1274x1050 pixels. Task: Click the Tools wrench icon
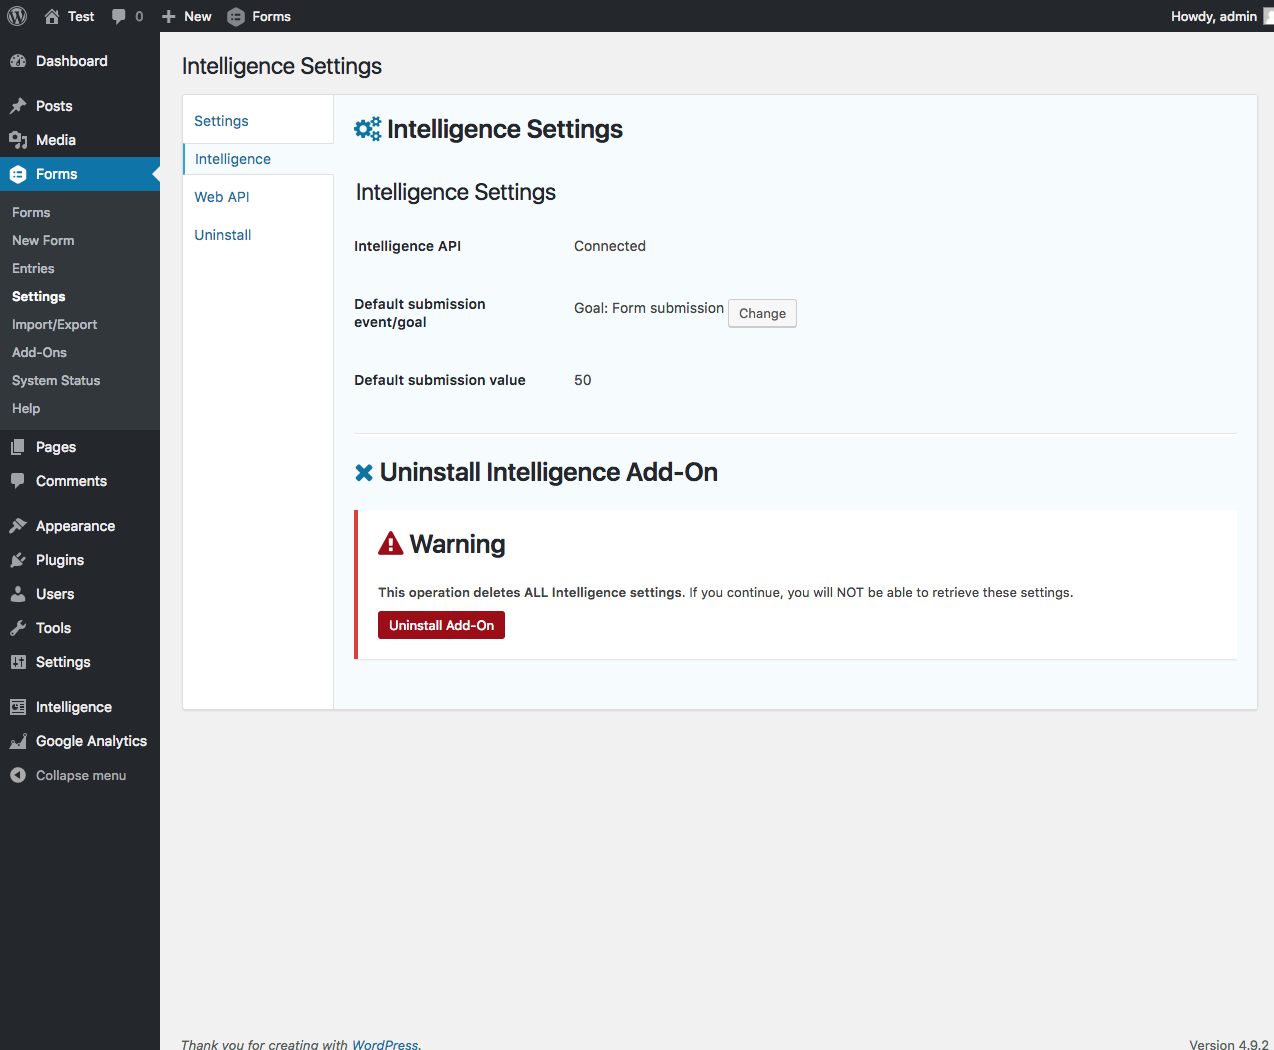(x=18, y=628)
